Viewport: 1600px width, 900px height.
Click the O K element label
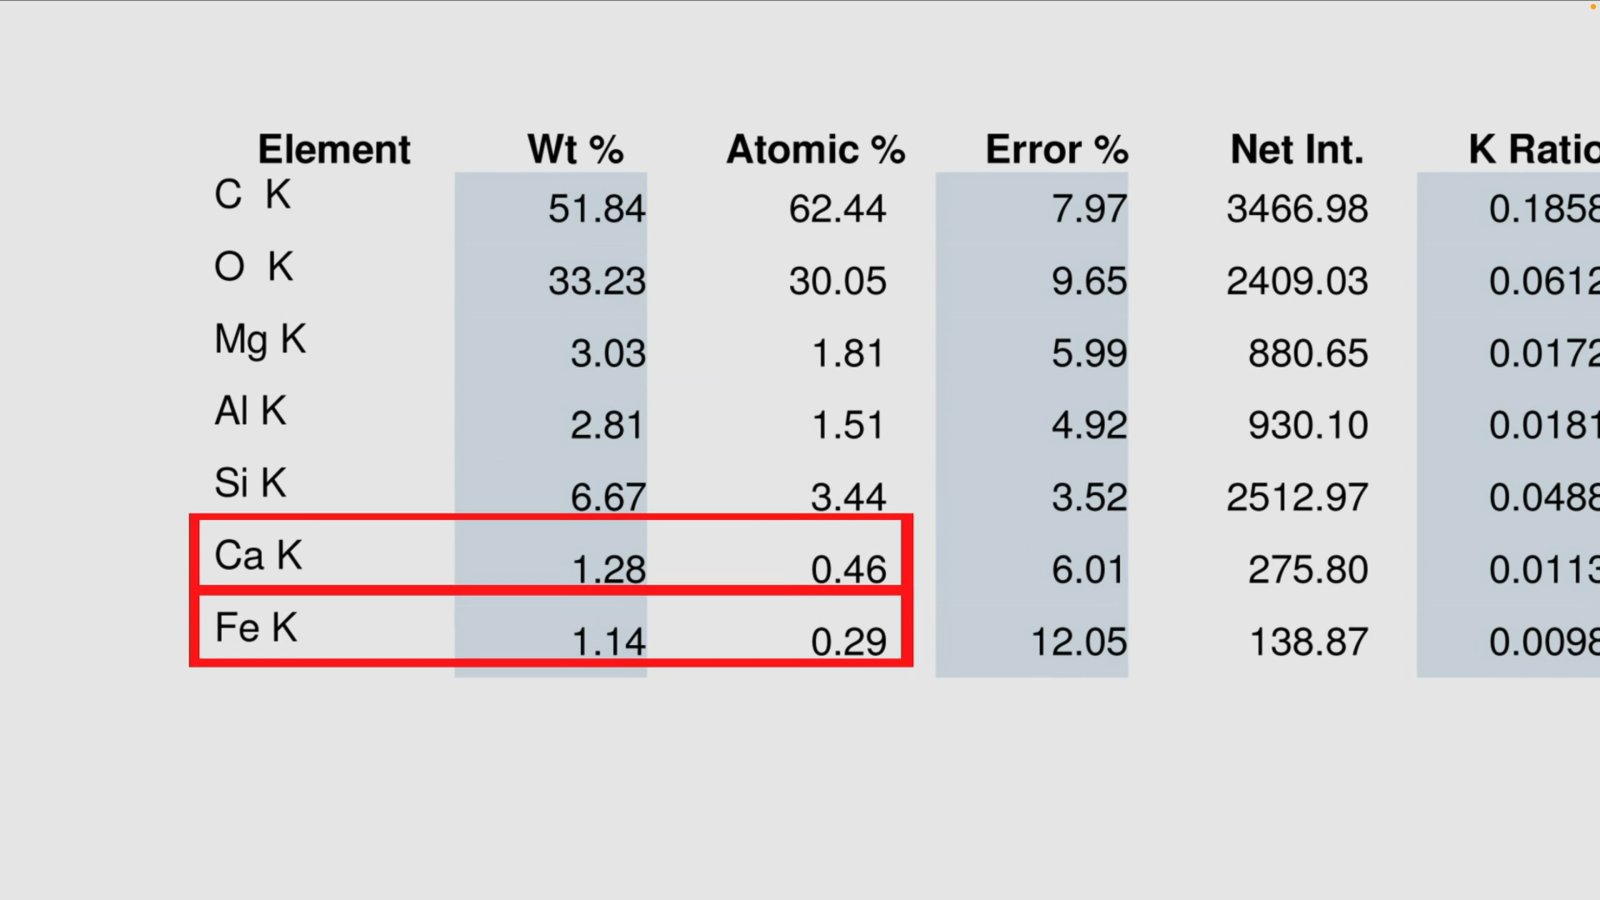tap(254, 267)
